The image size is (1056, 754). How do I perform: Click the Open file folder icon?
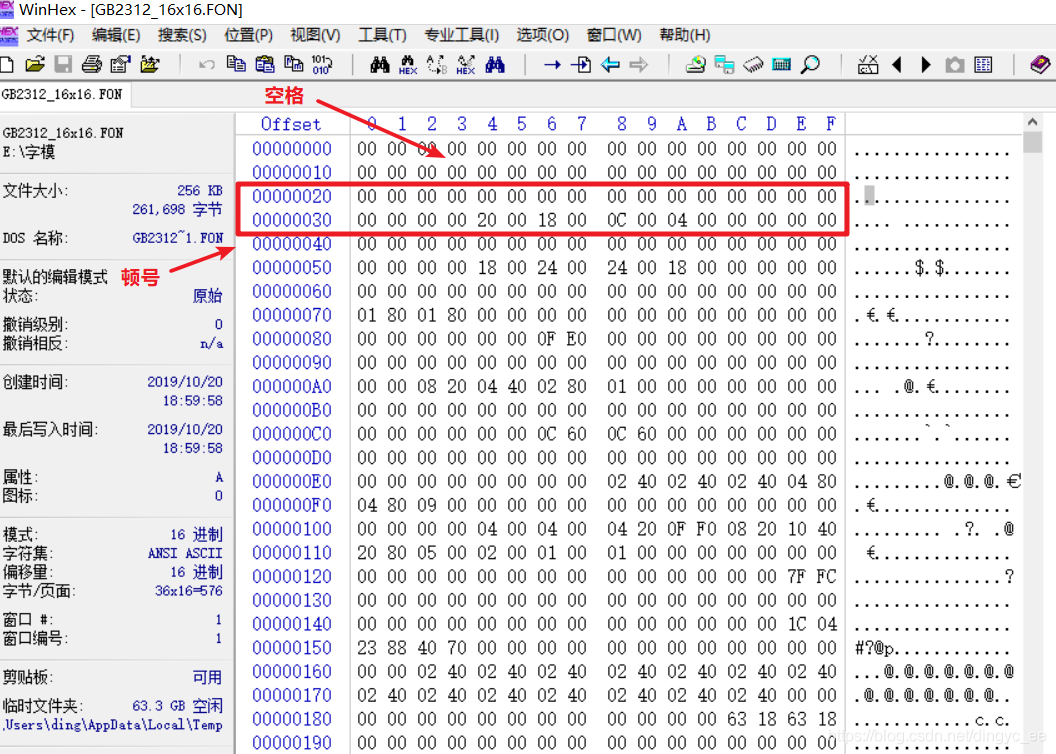[35, 65]
